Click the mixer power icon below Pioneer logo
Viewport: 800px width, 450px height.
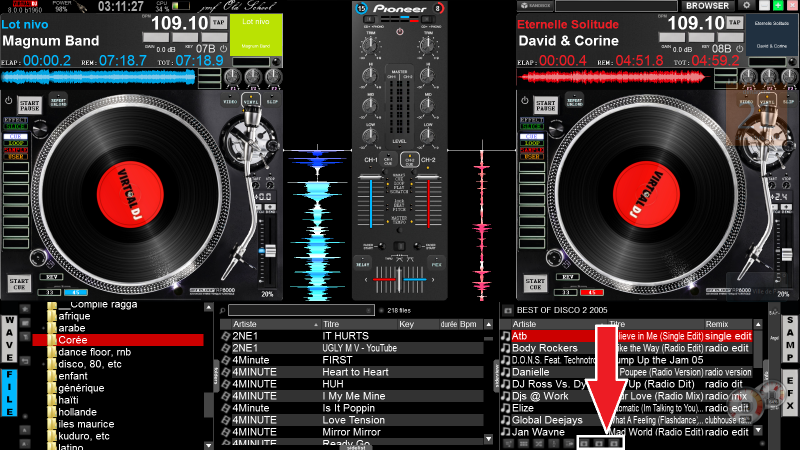click(x=399, y=32)
